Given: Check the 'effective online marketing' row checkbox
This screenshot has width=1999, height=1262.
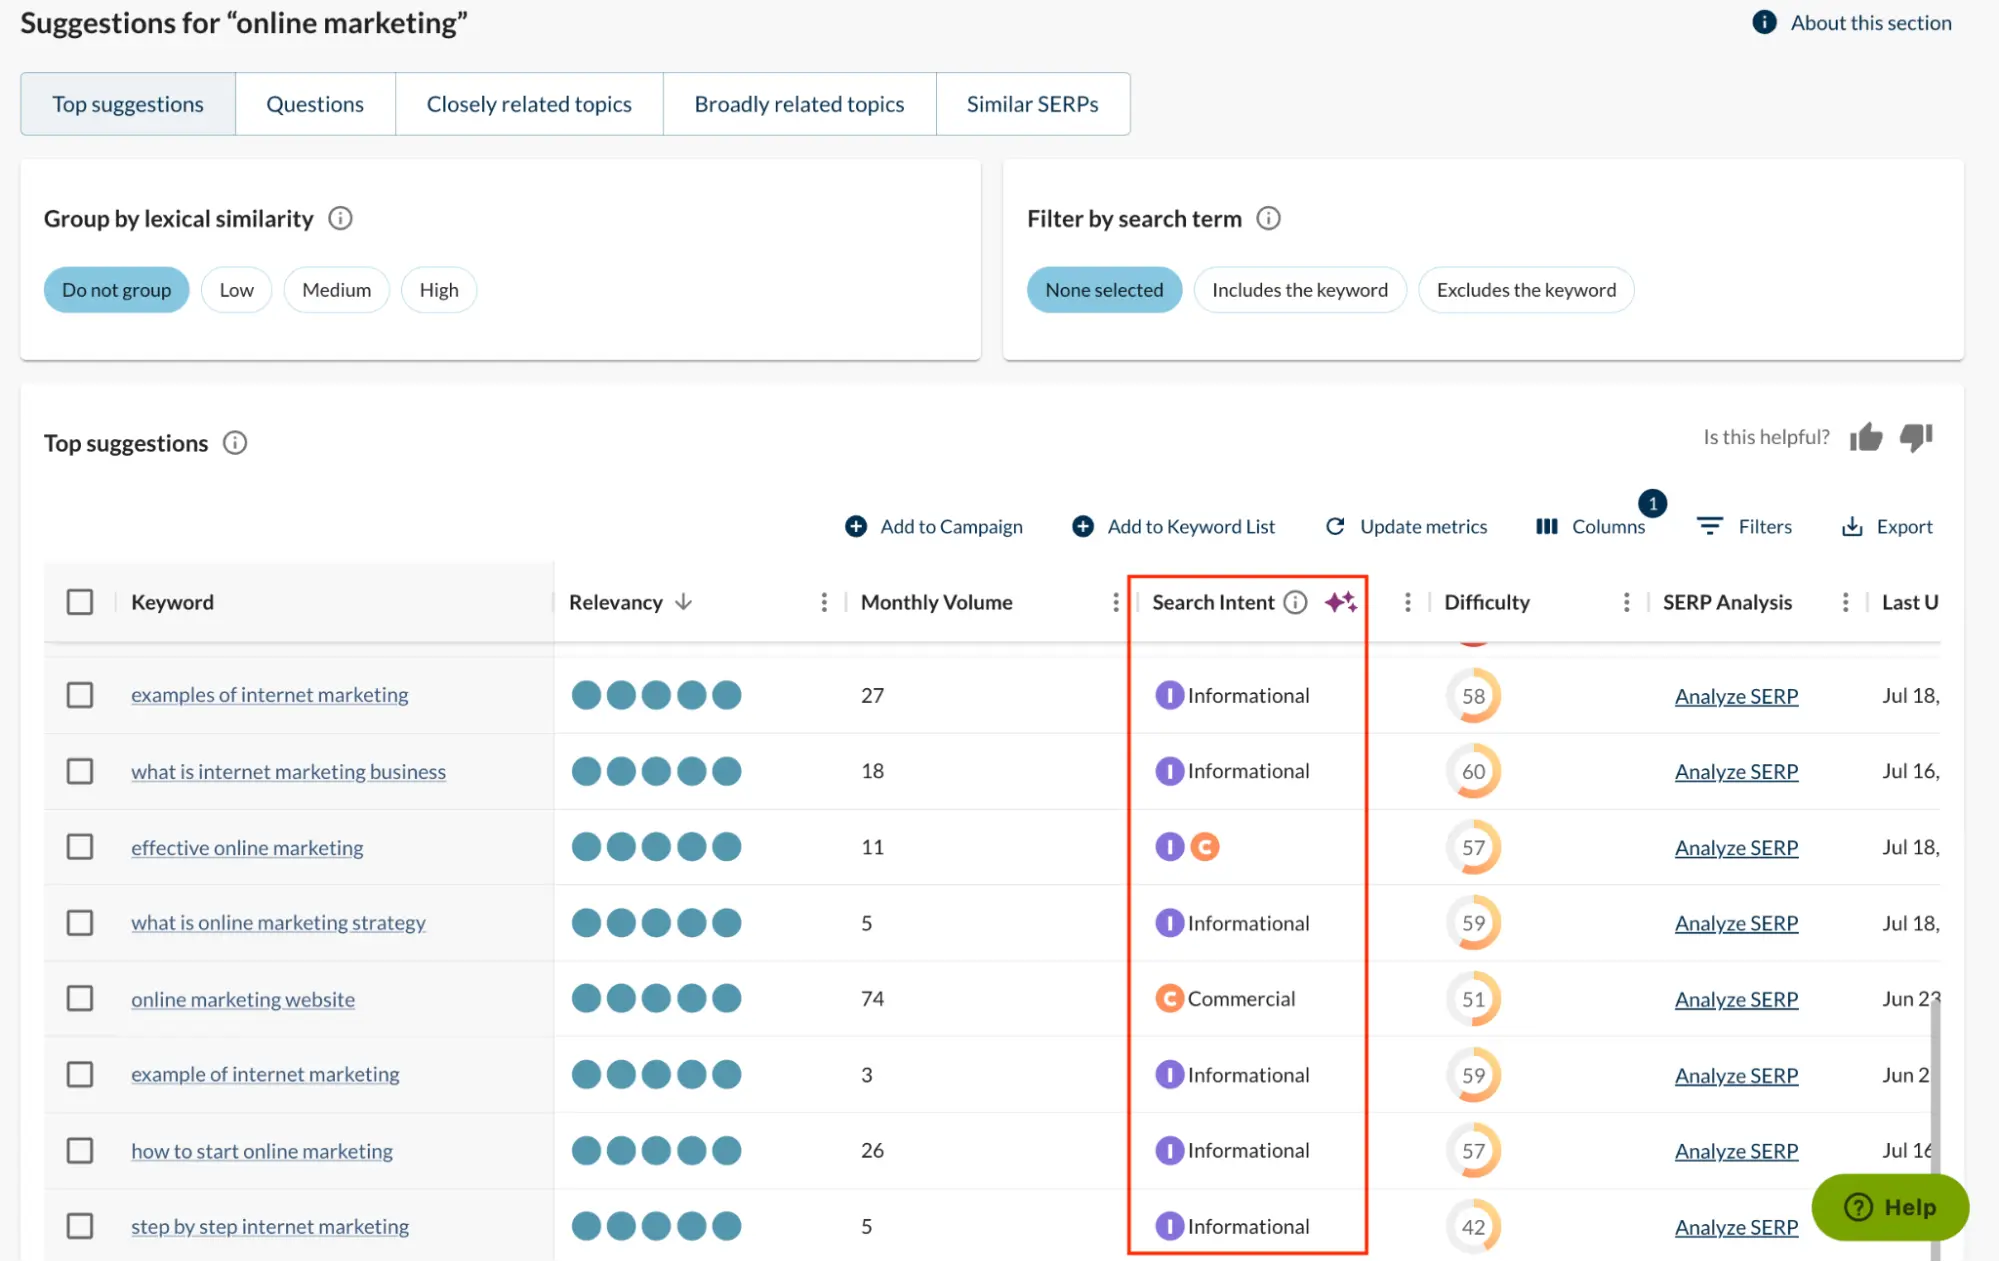Looking at the screenshot, I should tap(79, 846).
